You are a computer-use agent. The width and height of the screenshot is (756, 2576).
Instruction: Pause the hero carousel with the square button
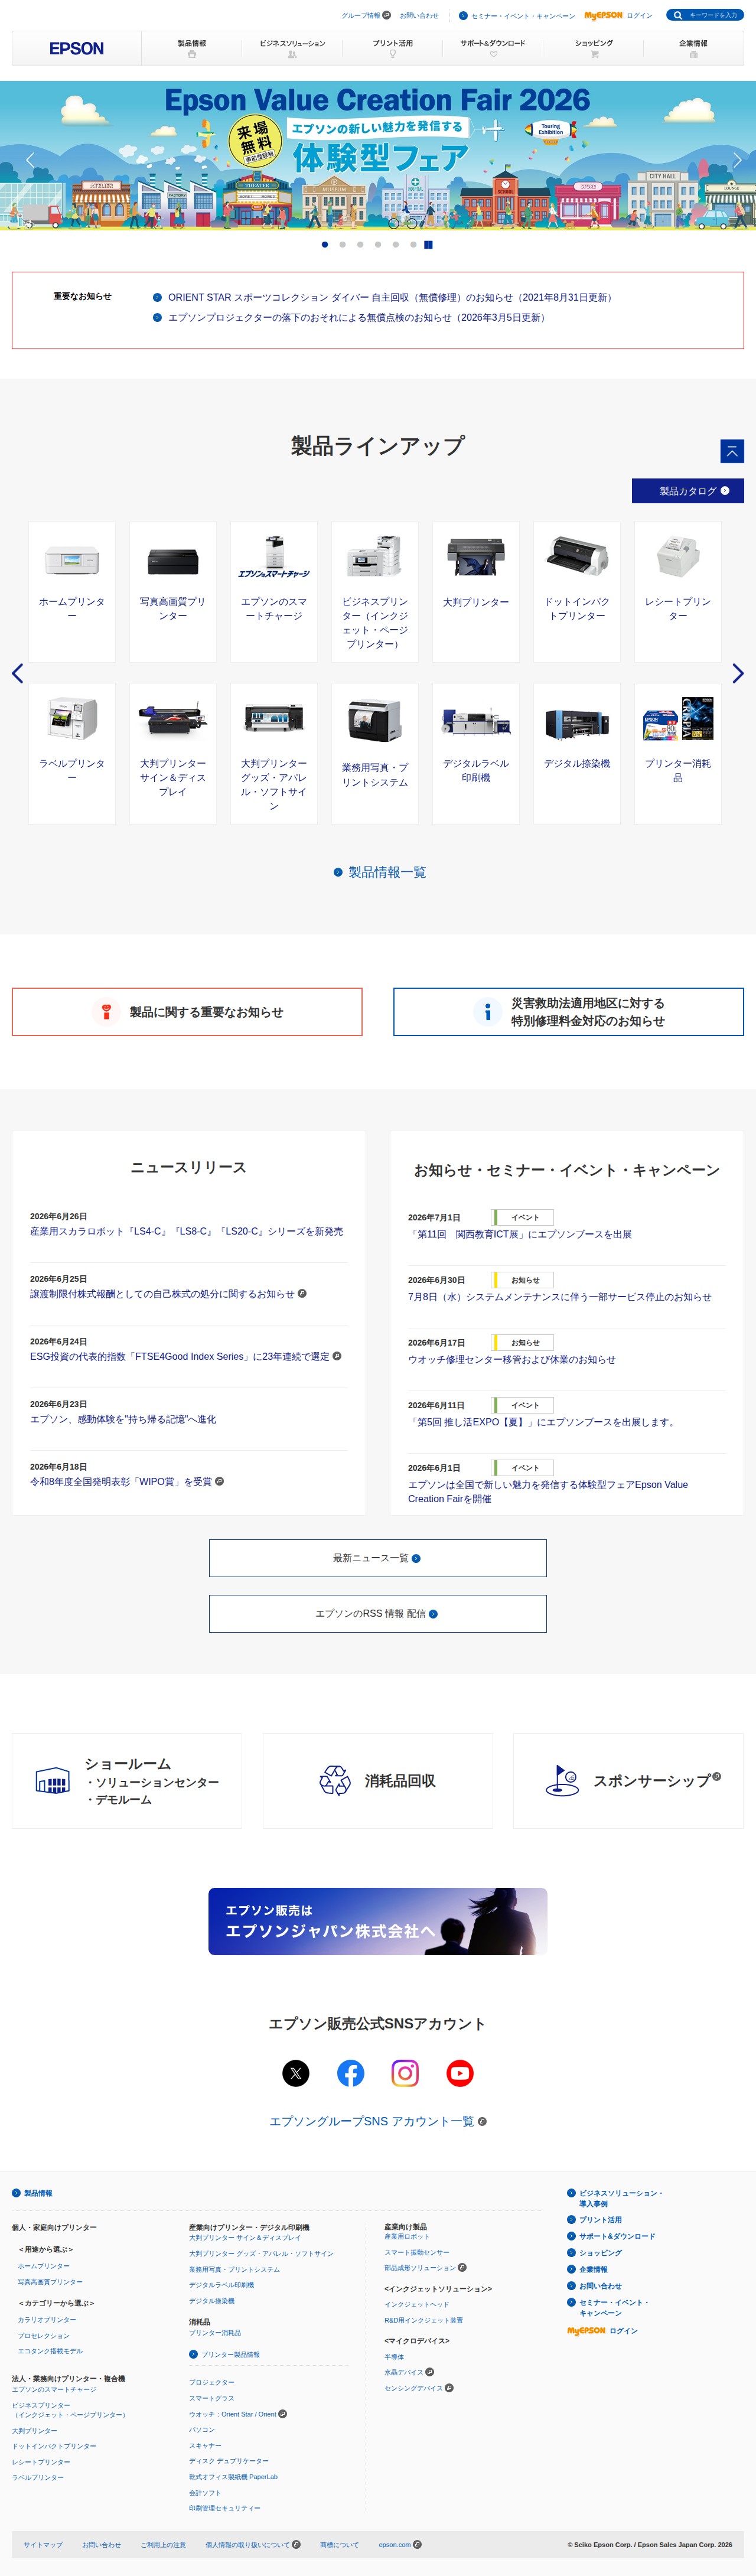tap(428, 244)
